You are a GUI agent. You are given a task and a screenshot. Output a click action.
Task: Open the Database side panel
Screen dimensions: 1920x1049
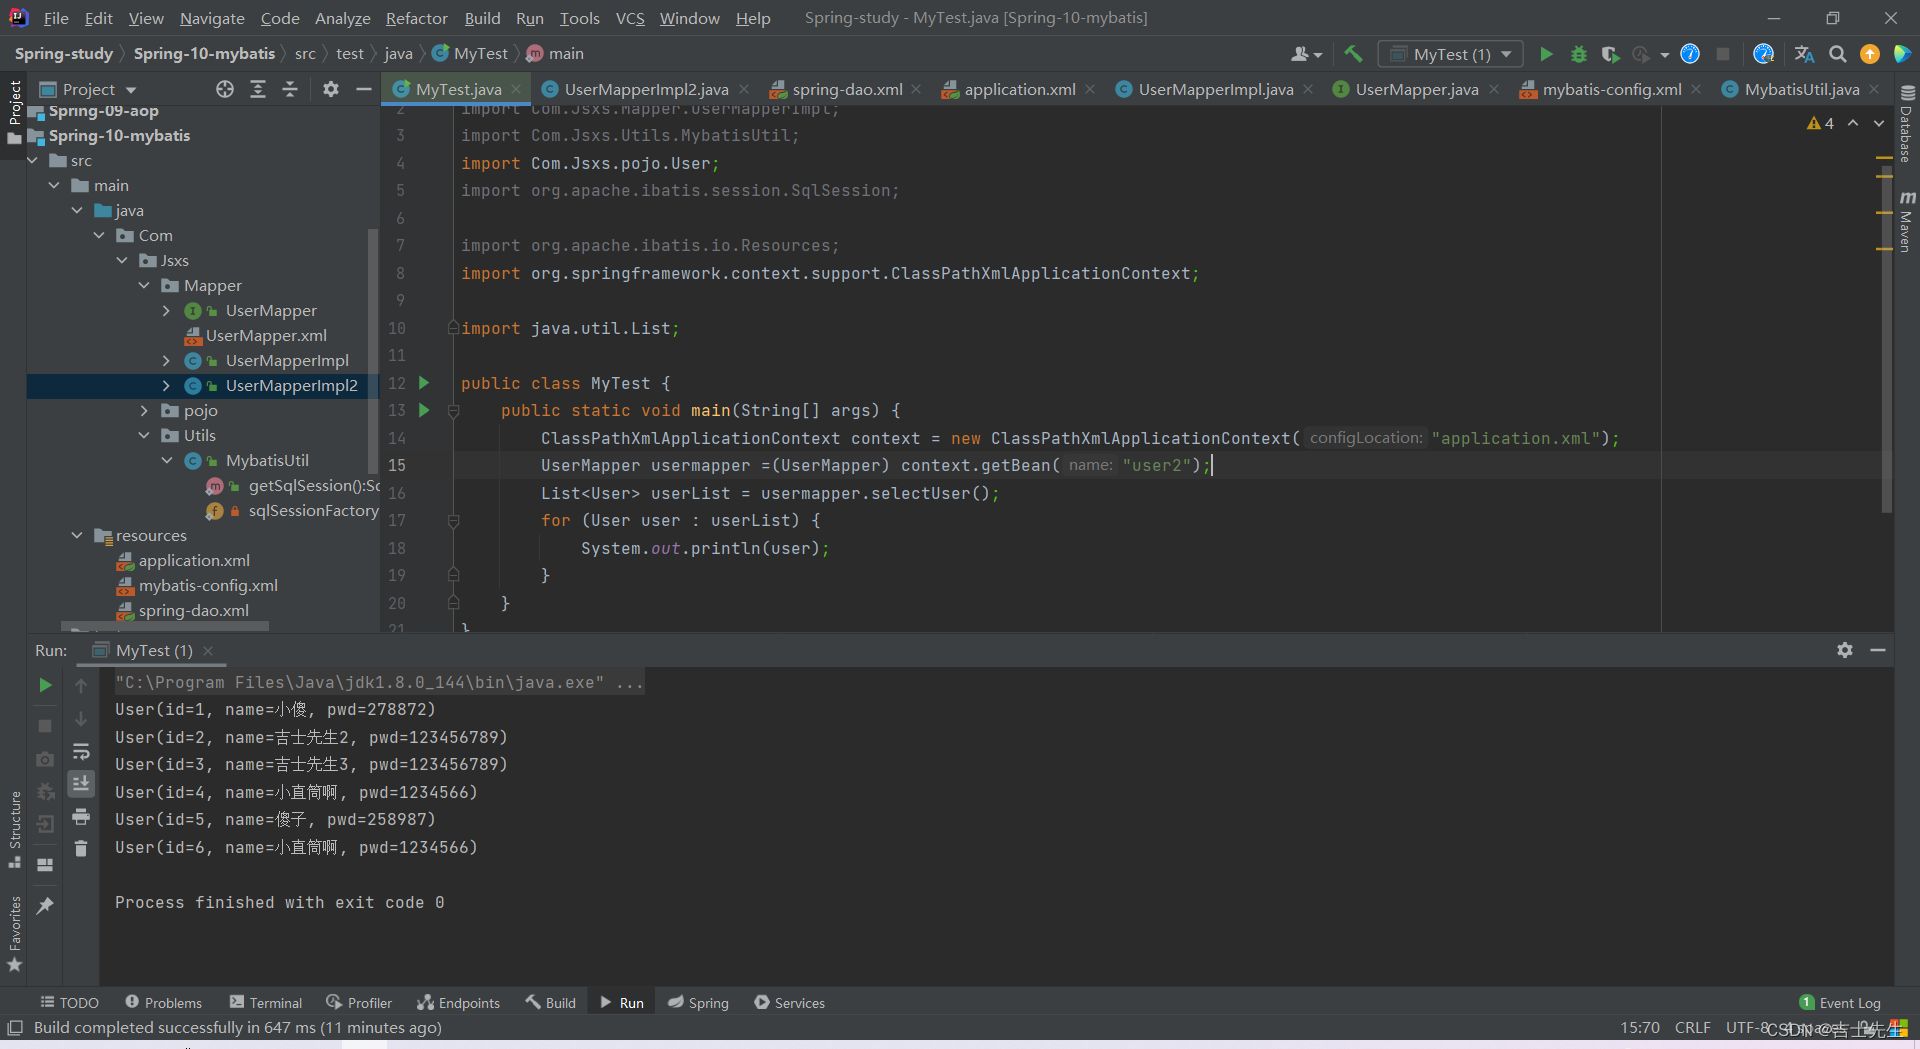(x=1906, y=125)
